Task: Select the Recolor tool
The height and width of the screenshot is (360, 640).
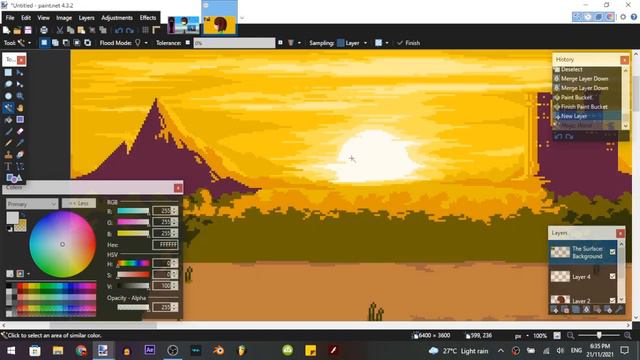Action: (x=20, y=155)
